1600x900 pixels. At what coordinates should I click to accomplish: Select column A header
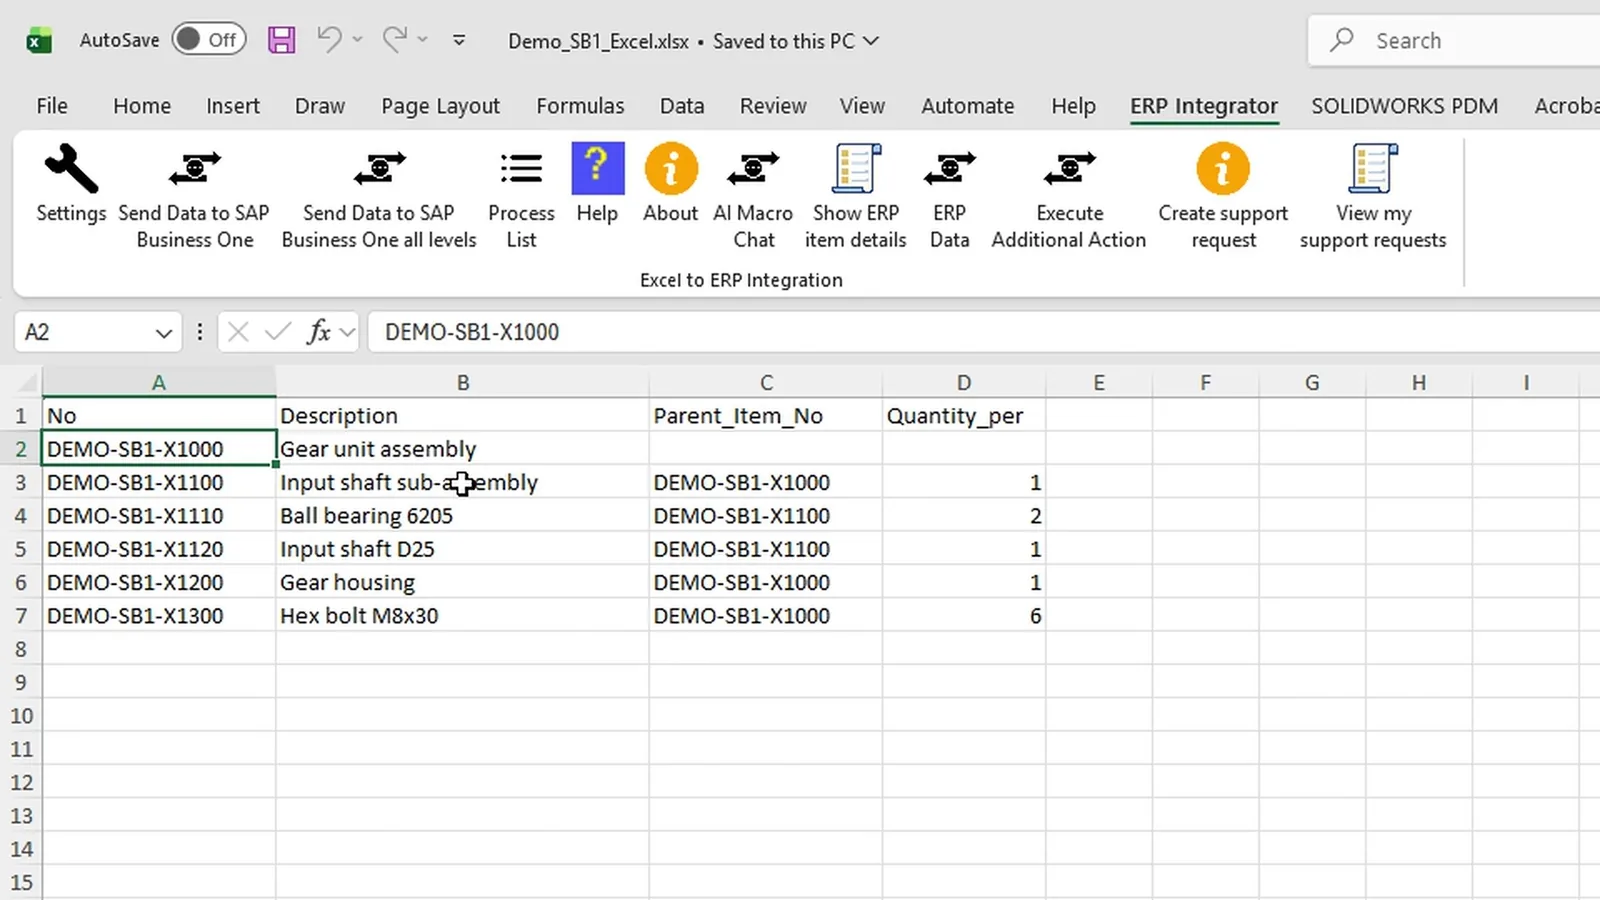point(159,383)
